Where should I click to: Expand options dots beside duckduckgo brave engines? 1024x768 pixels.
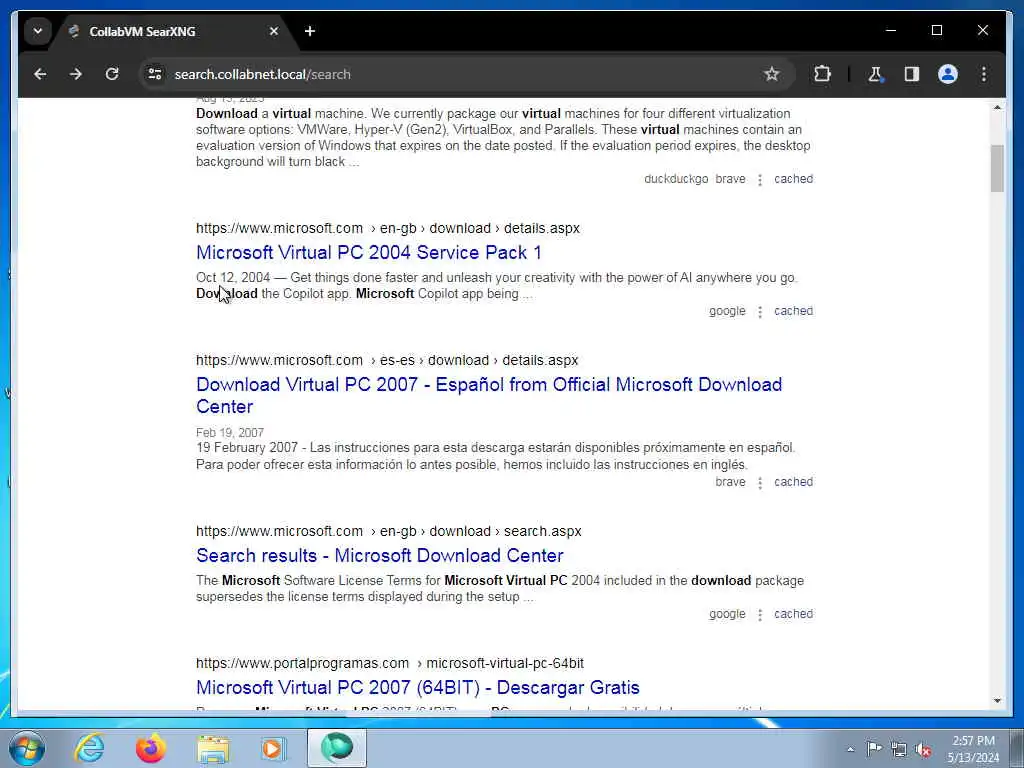click(x=760, y=180)
